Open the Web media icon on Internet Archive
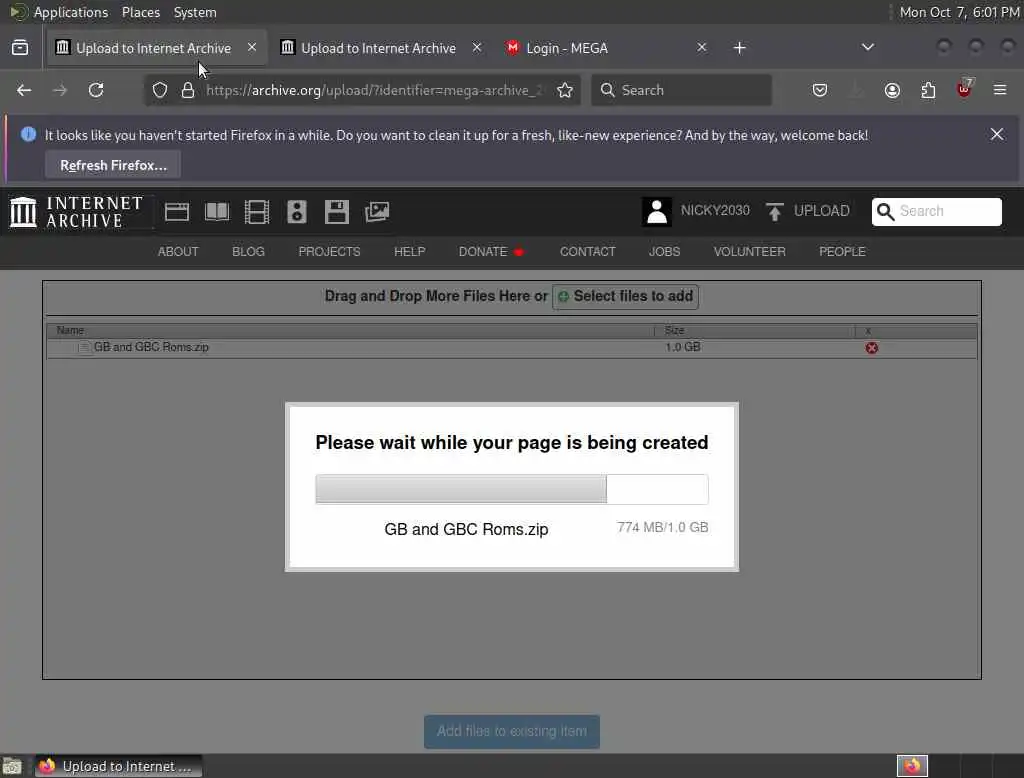 [177, 212]
